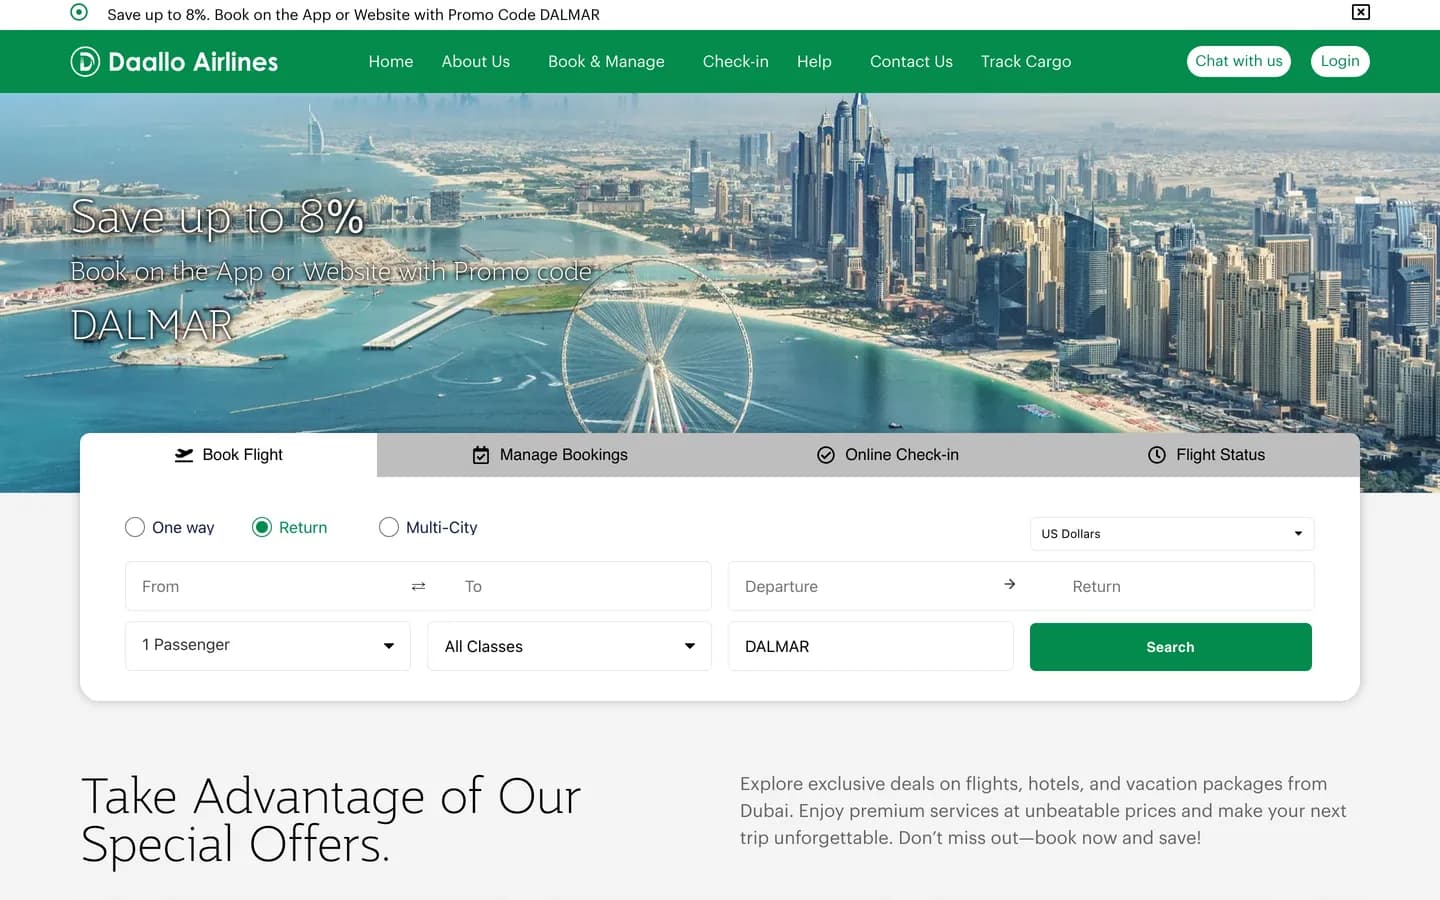
Task: Open the About Us menu item
Action: point(476,62)
